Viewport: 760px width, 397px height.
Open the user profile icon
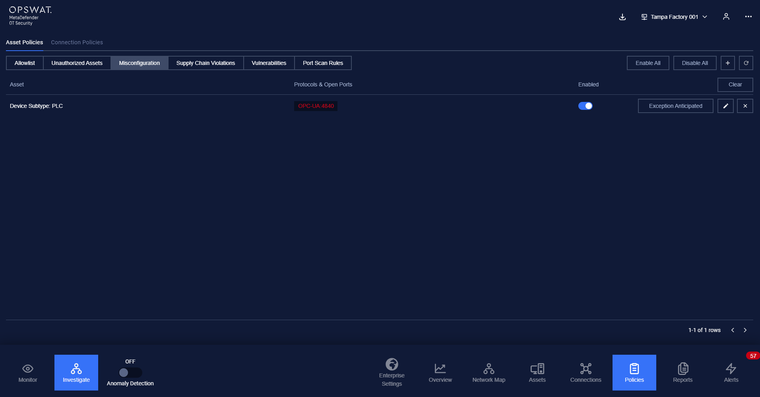point(726,16)
